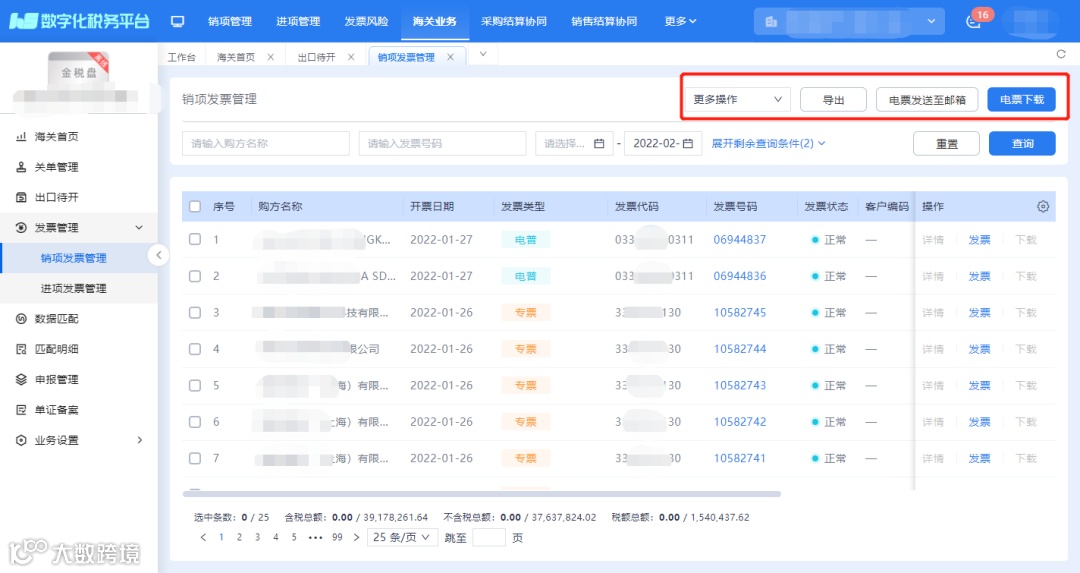
Task: Expand the tab list dropdown chevron
Action: point(483,54)
